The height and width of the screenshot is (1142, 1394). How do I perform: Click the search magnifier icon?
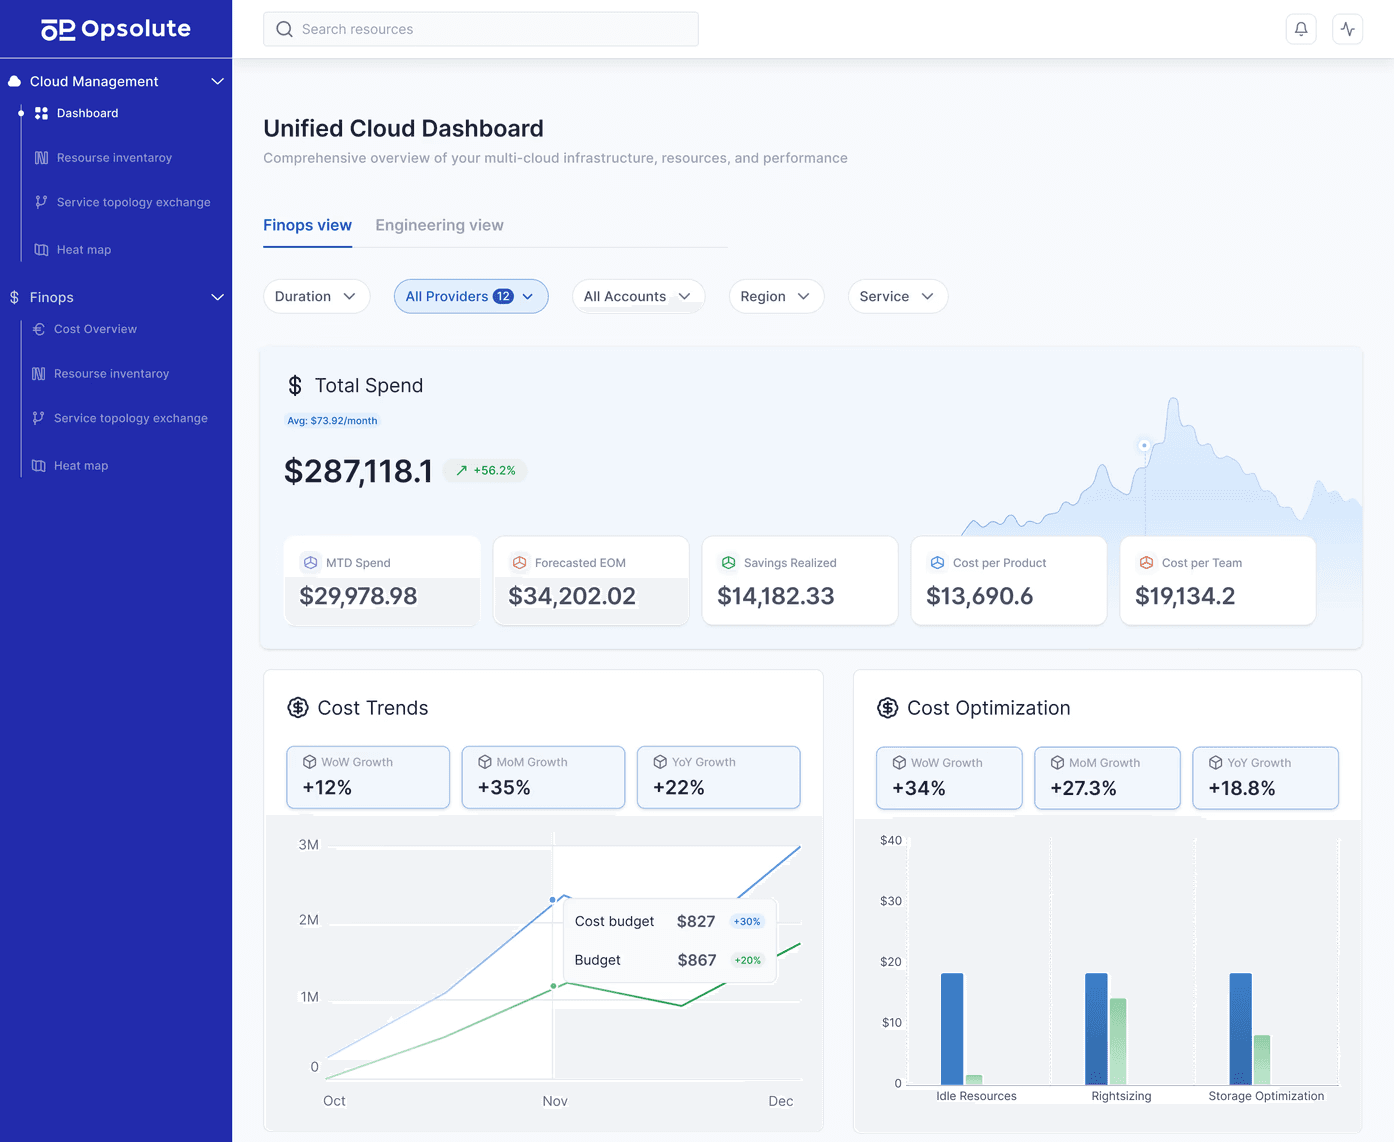pos(284,29)
